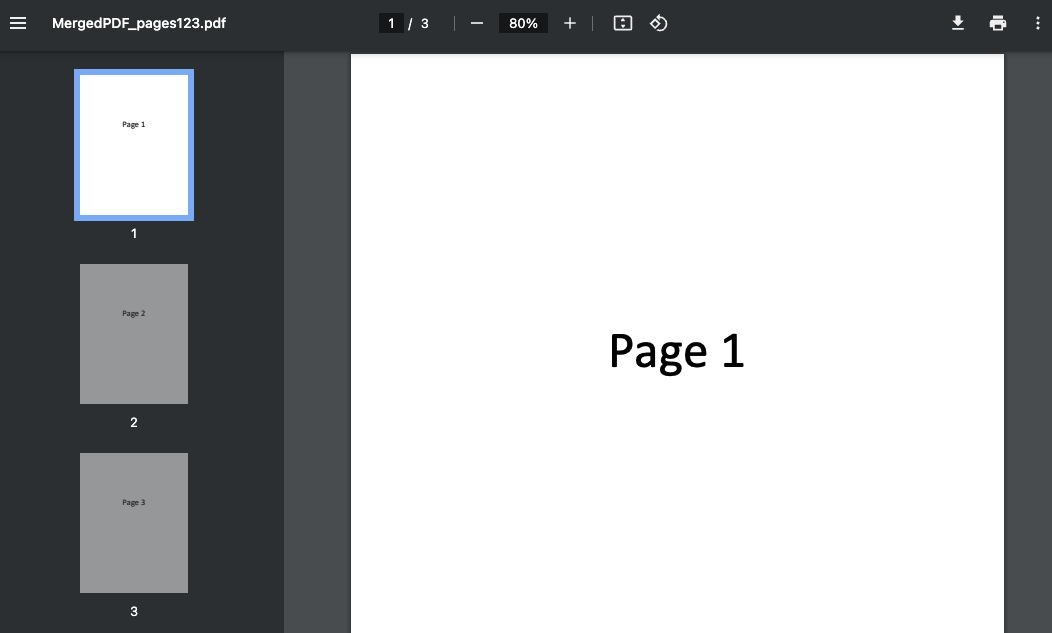Click the zoom out minus icon
The width and height of the screenshot is (1052, 633).
pos(477,23)
